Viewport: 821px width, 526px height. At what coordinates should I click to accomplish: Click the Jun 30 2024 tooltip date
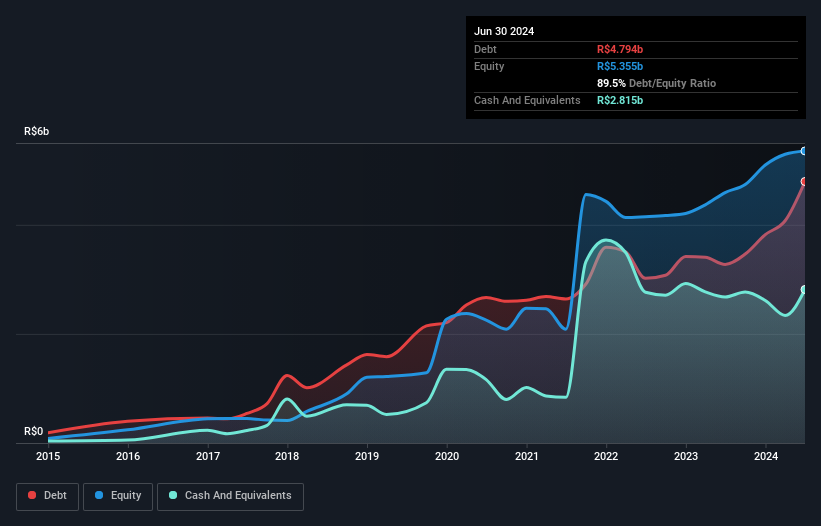click(504, 31)
